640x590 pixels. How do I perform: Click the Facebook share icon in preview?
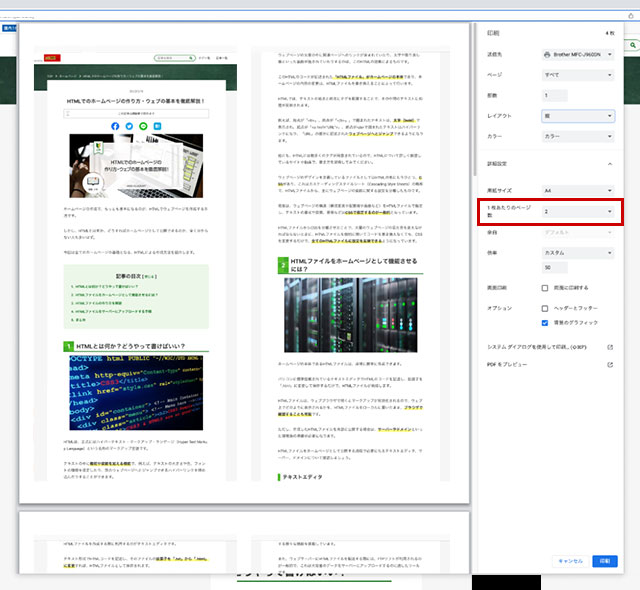tap(115, 126)
